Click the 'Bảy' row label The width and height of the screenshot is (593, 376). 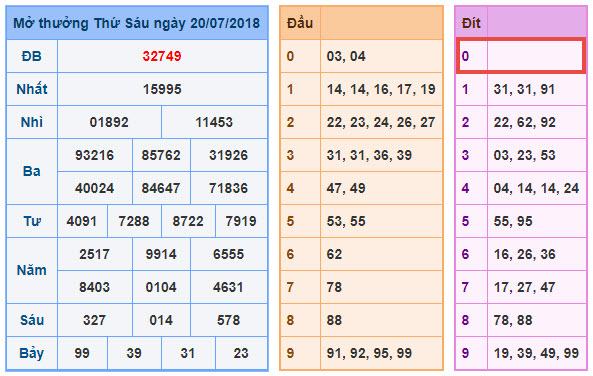[32, 353]
